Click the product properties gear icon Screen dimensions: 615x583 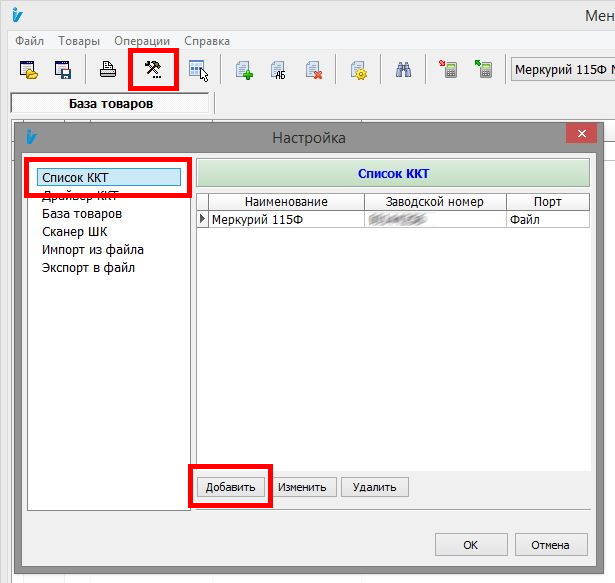coord(358,70)
